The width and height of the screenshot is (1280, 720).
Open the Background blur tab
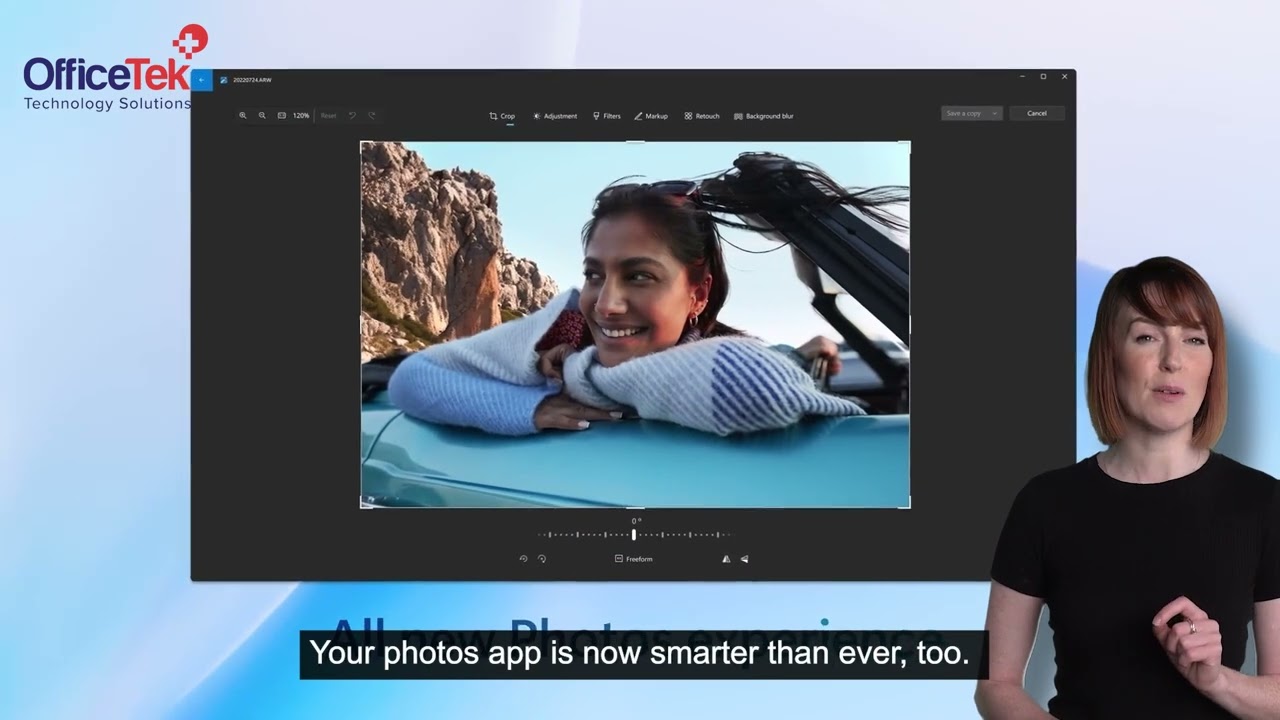764,116
